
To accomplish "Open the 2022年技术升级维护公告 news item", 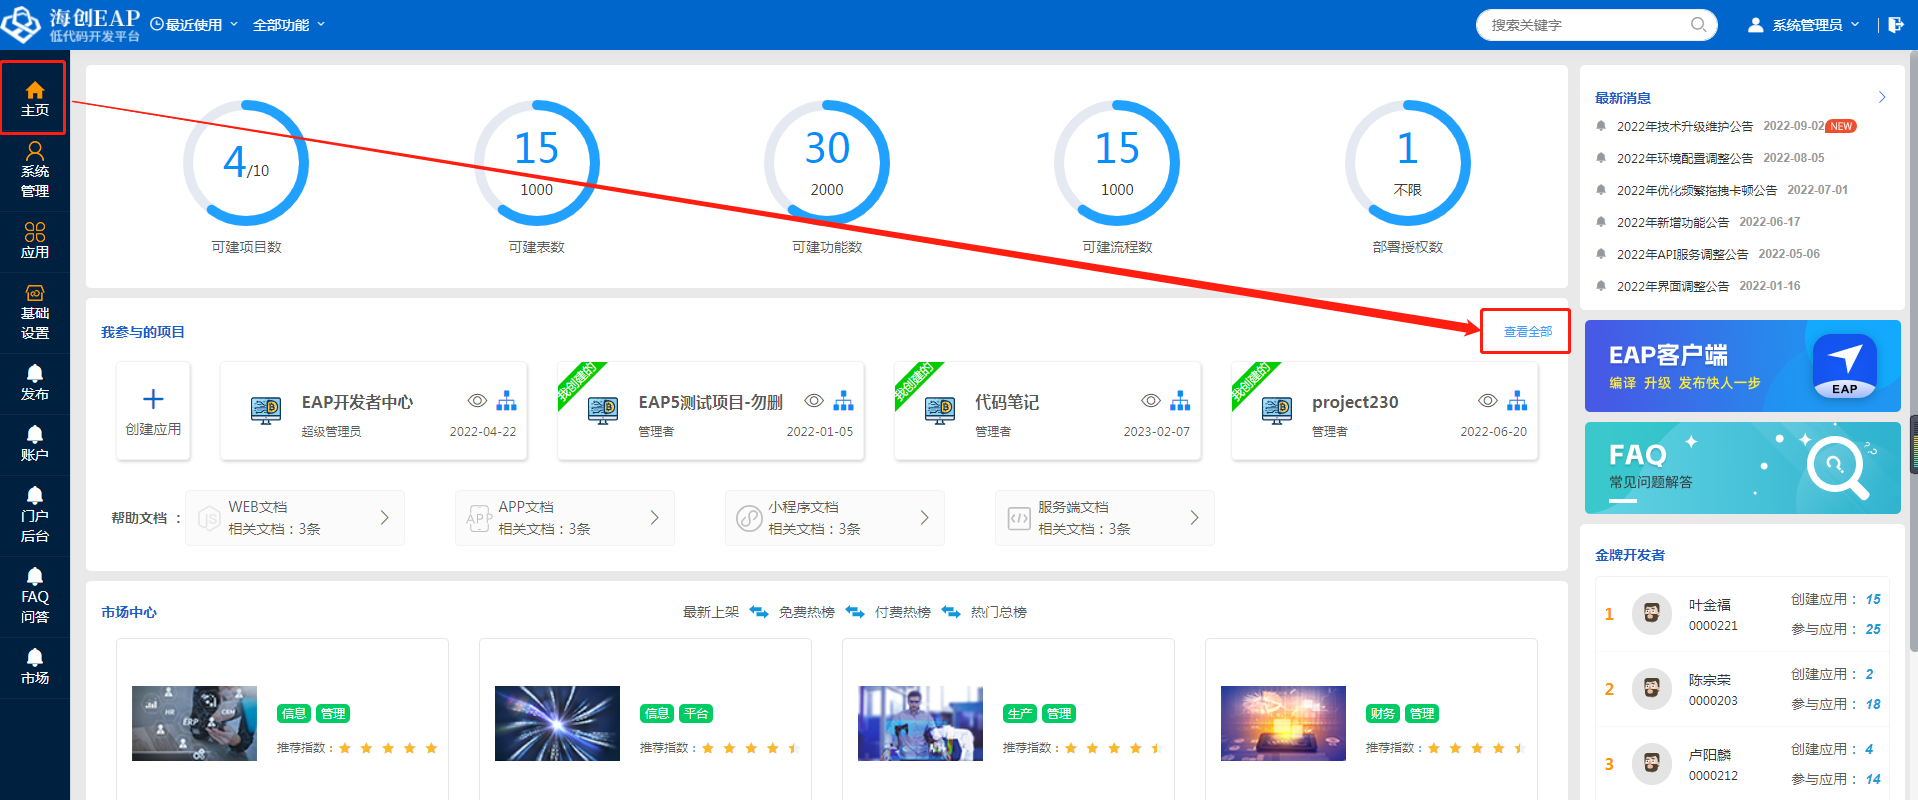I will 1684,127.
